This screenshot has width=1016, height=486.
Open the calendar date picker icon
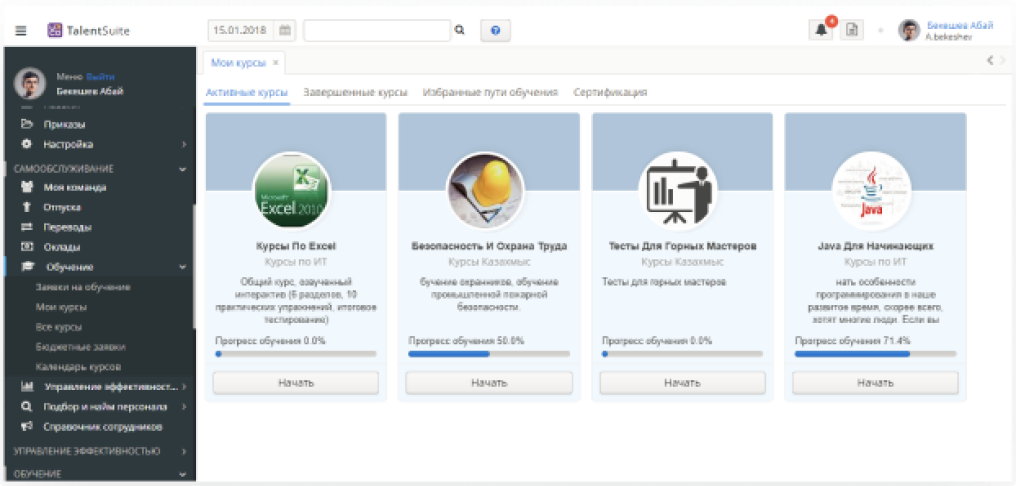pyautogui.click(x=285, y=30)
